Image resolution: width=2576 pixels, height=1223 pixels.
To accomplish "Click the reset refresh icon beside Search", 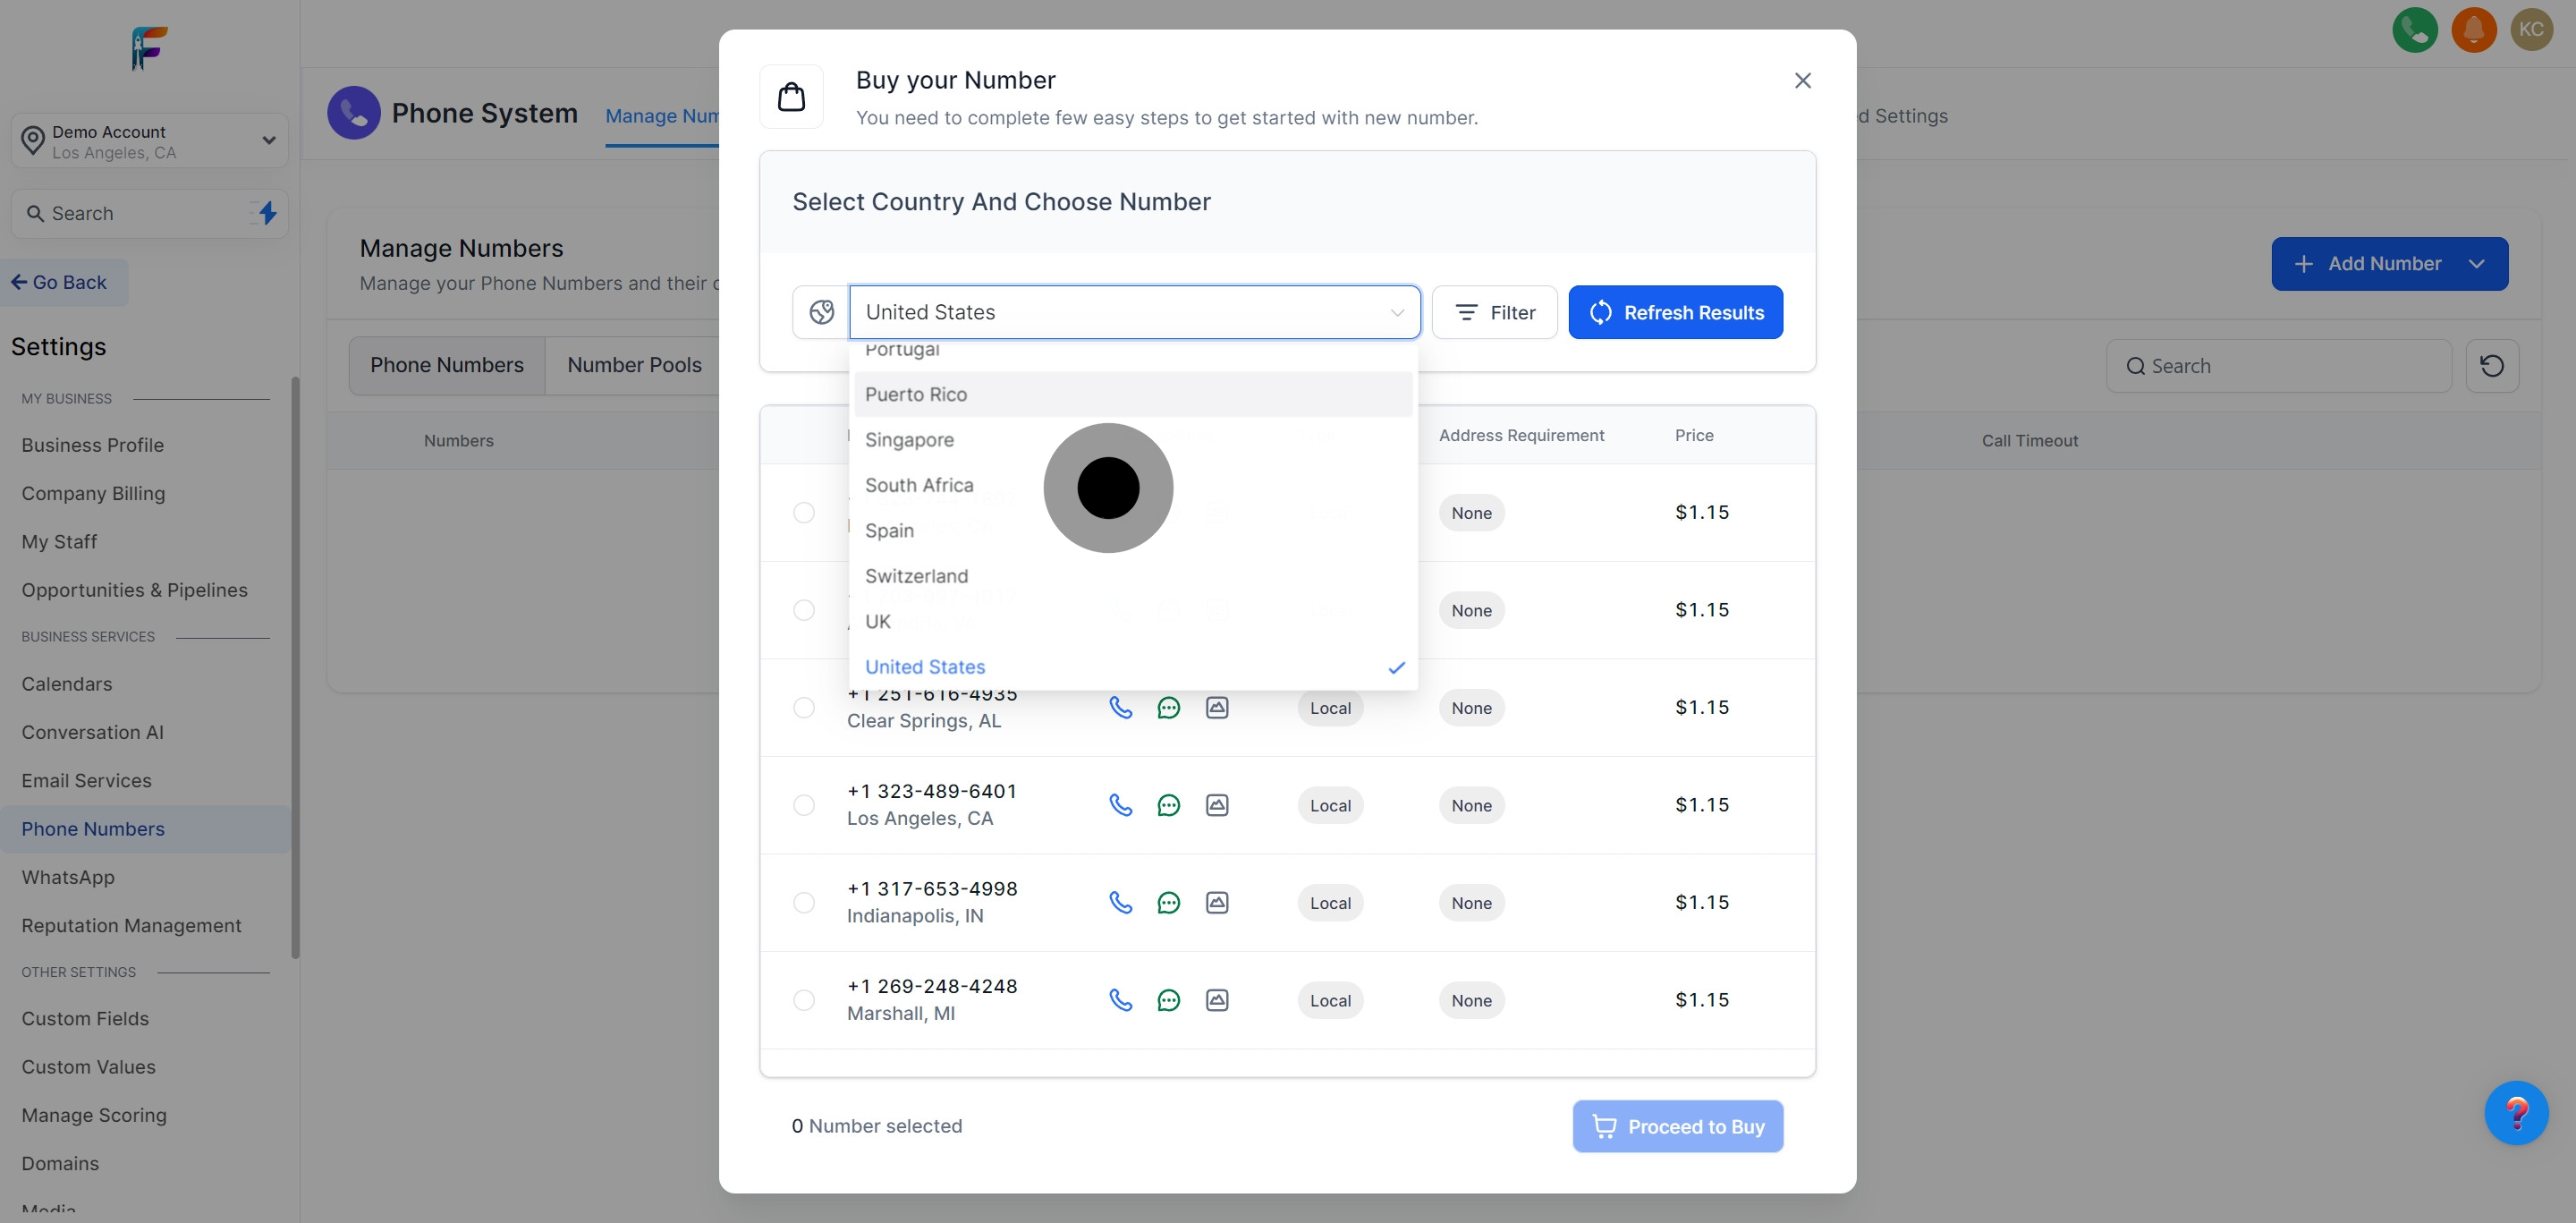I will tap(2491, 366).
